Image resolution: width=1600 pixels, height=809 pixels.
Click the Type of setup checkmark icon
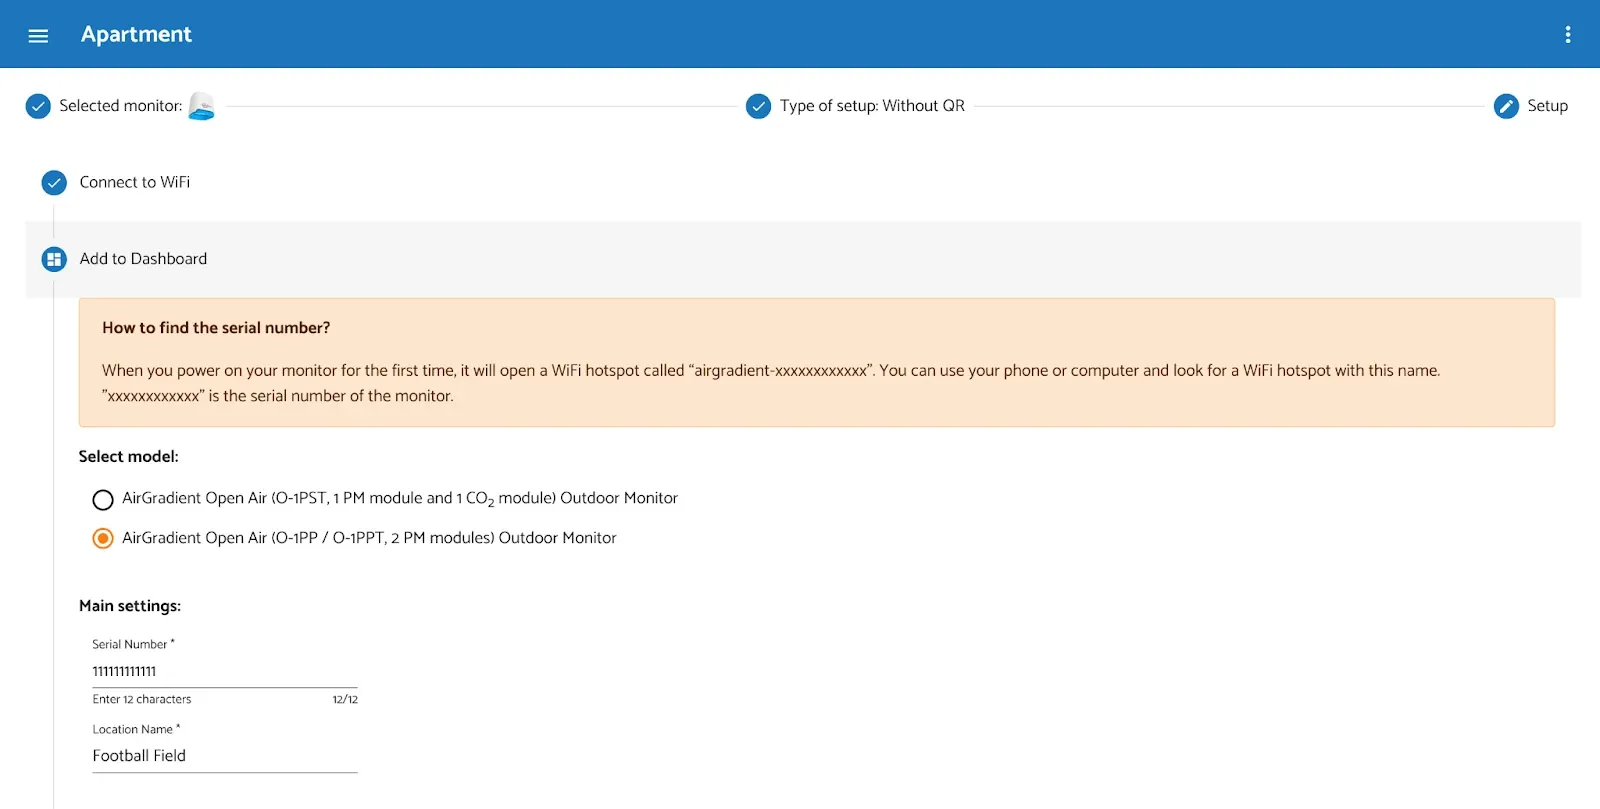point(757,105)
